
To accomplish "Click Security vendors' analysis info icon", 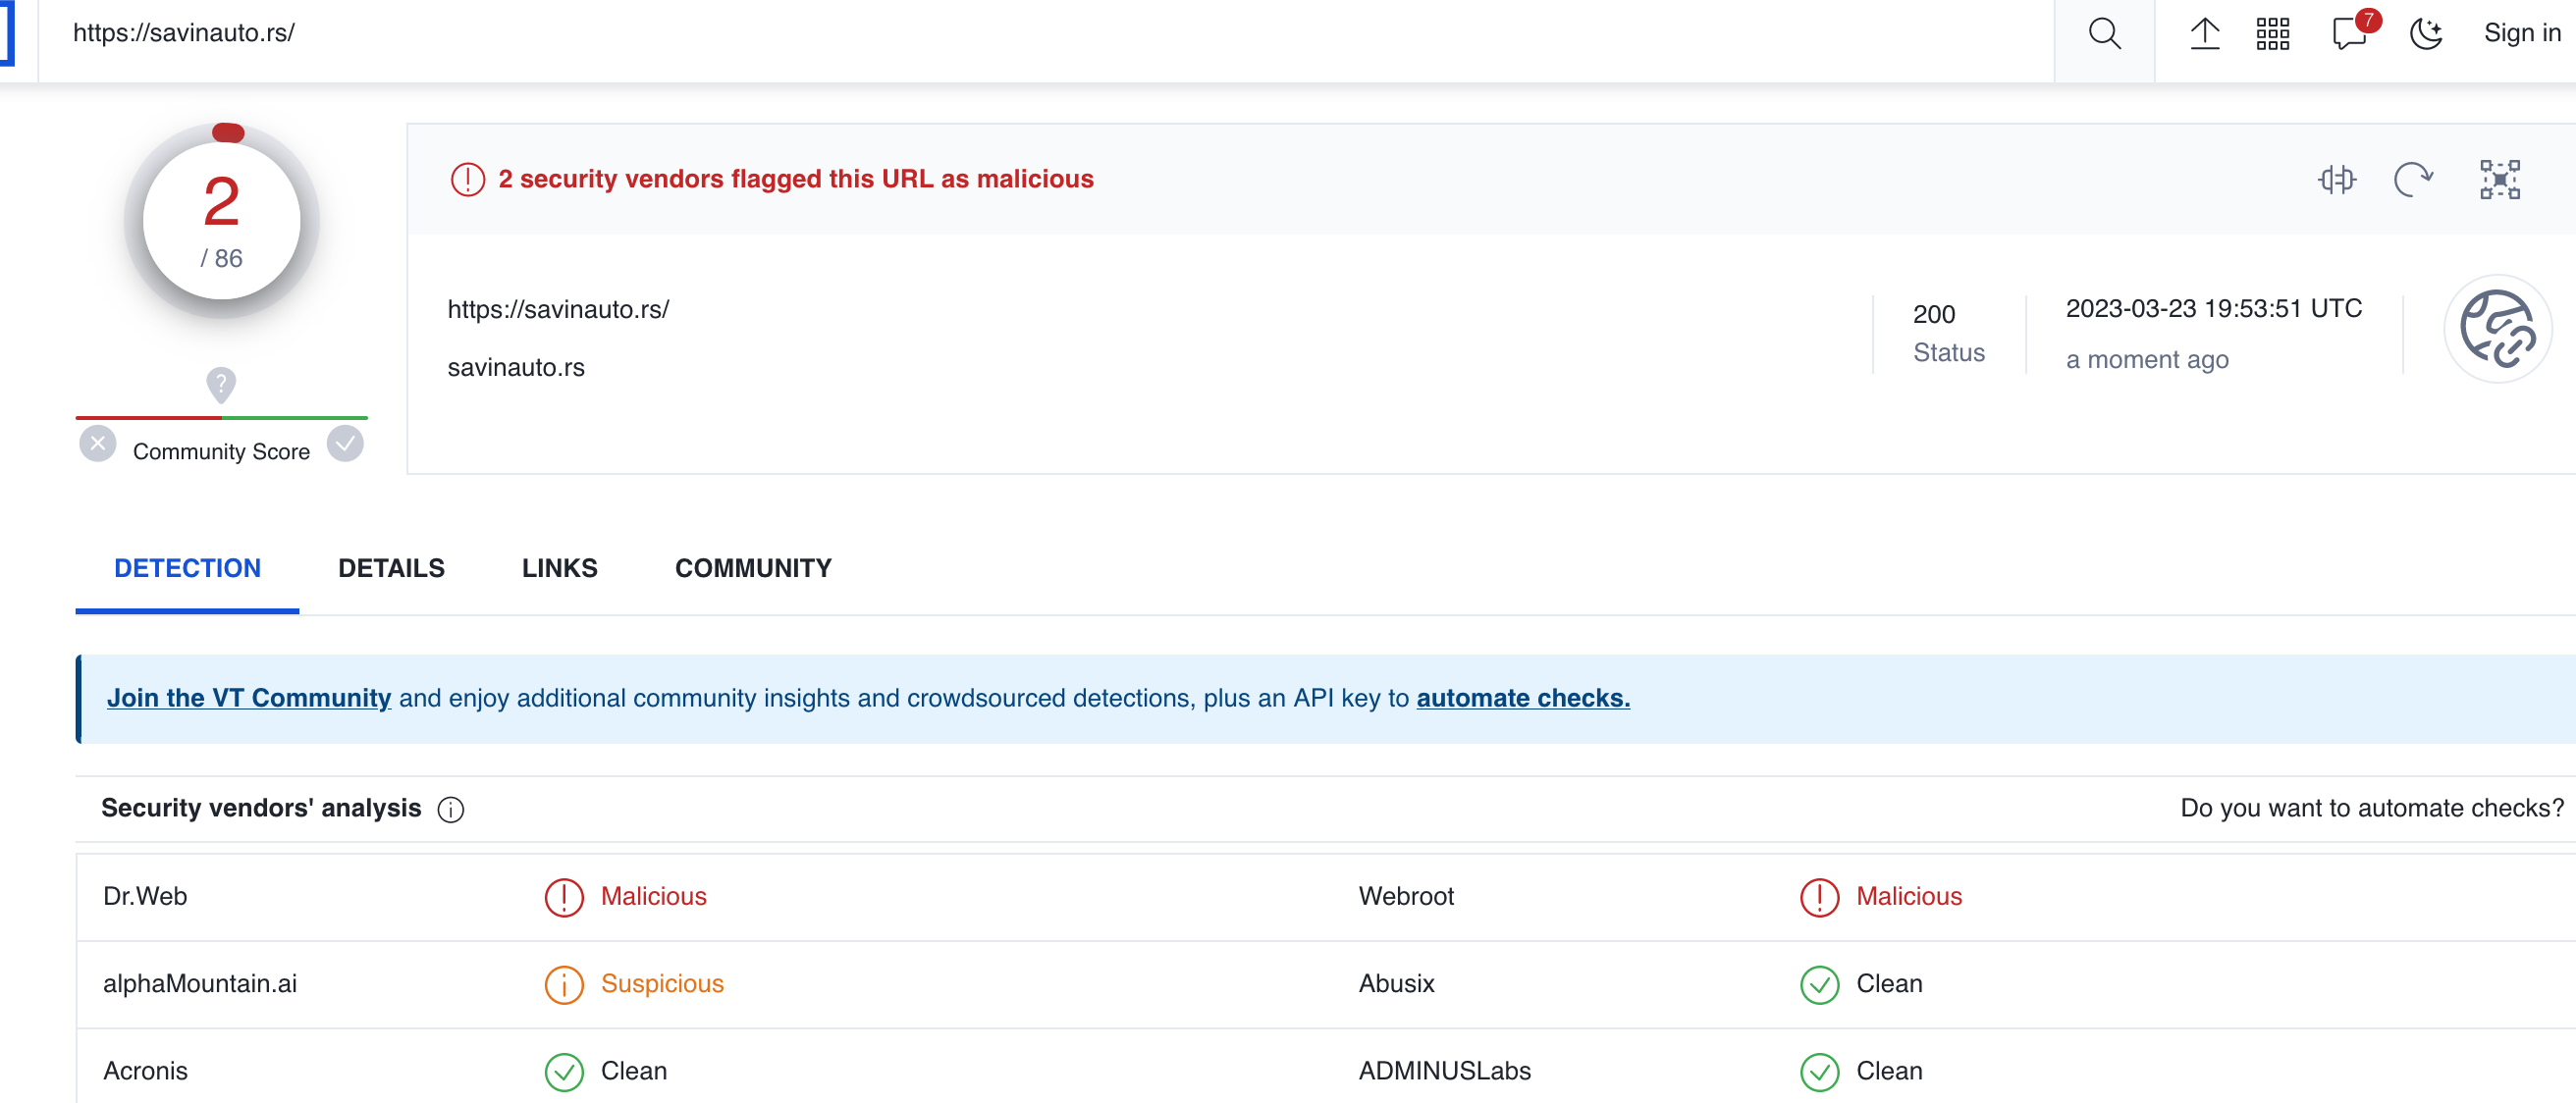I will coord(451,809).
